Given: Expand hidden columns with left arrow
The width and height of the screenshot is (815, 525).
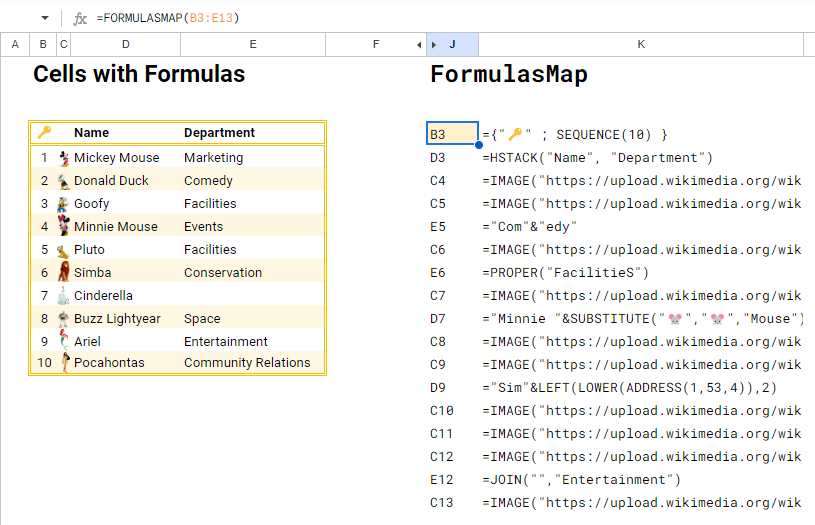Looking at the screenshot, I should (419, 45).
